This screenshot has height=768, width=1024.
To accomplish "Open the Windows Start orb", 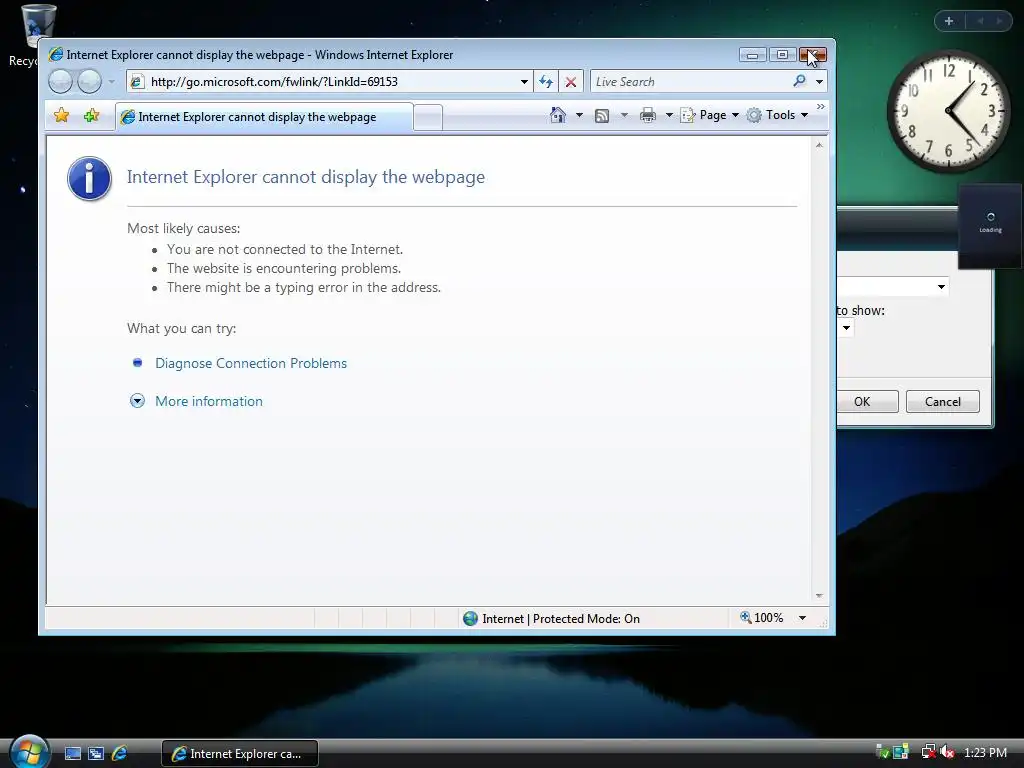I will point(29,752).
